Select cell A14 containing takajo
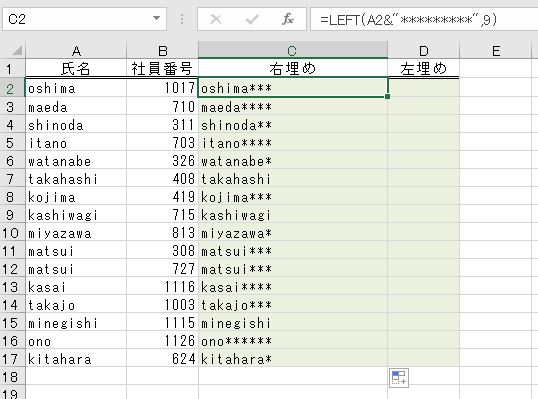 (76, 305)
